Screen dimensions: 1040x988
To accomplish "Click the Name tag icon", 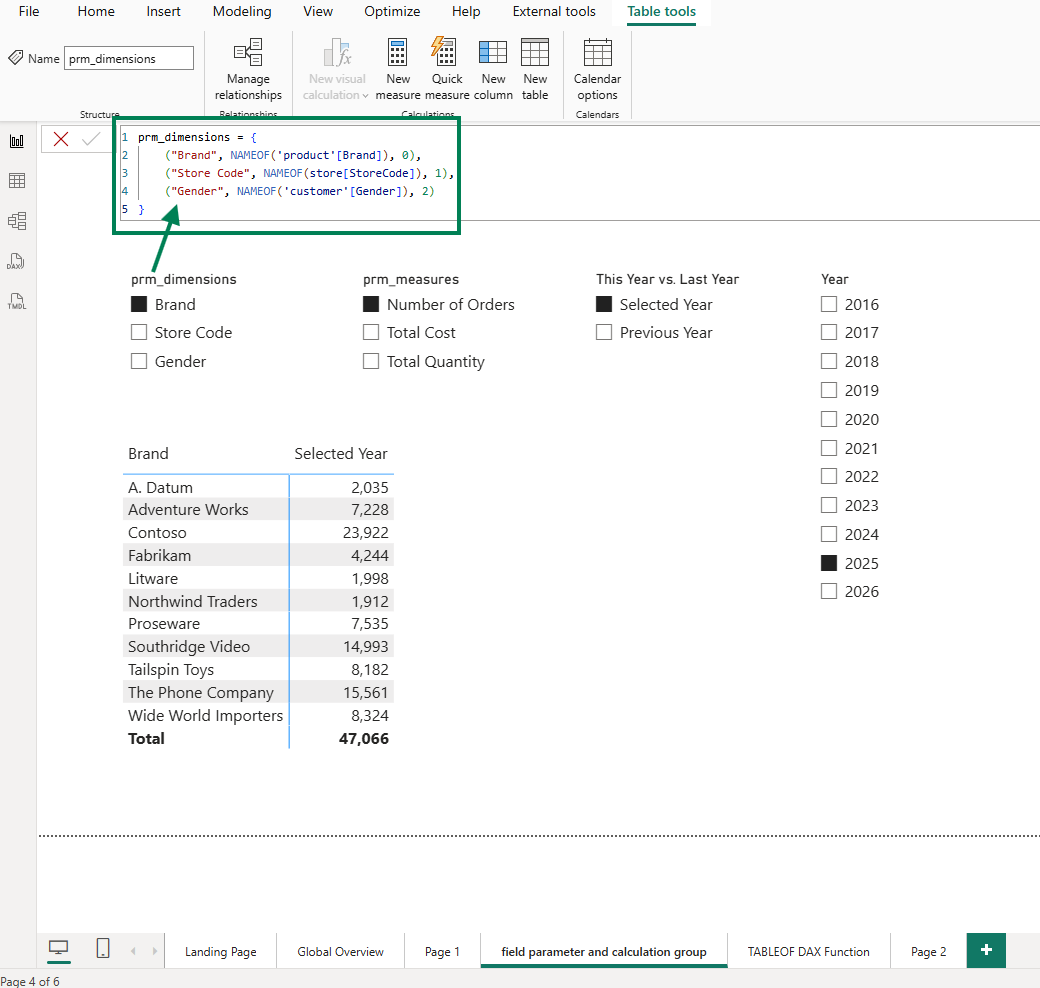I will pos(15,58).
